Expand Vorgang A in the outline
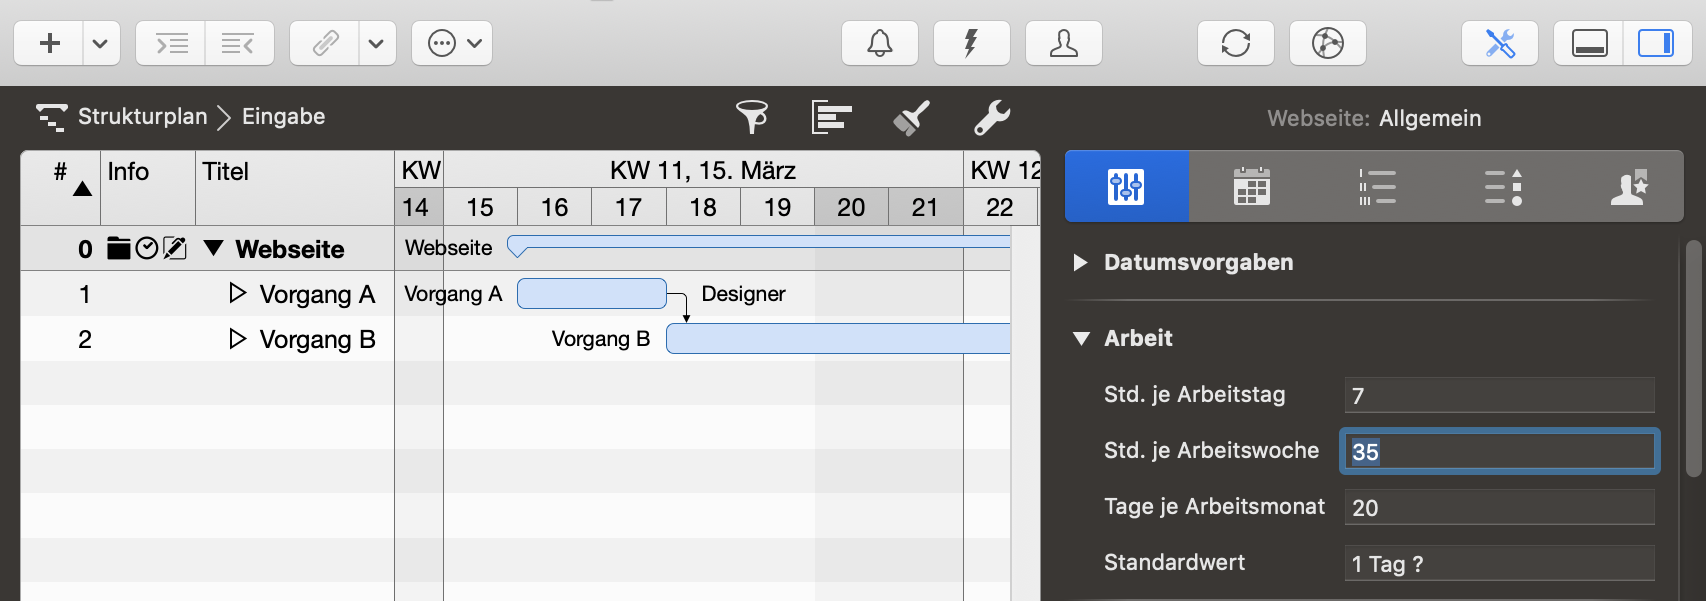Viewport: 1706px width, 601px height. click(237, 293)
